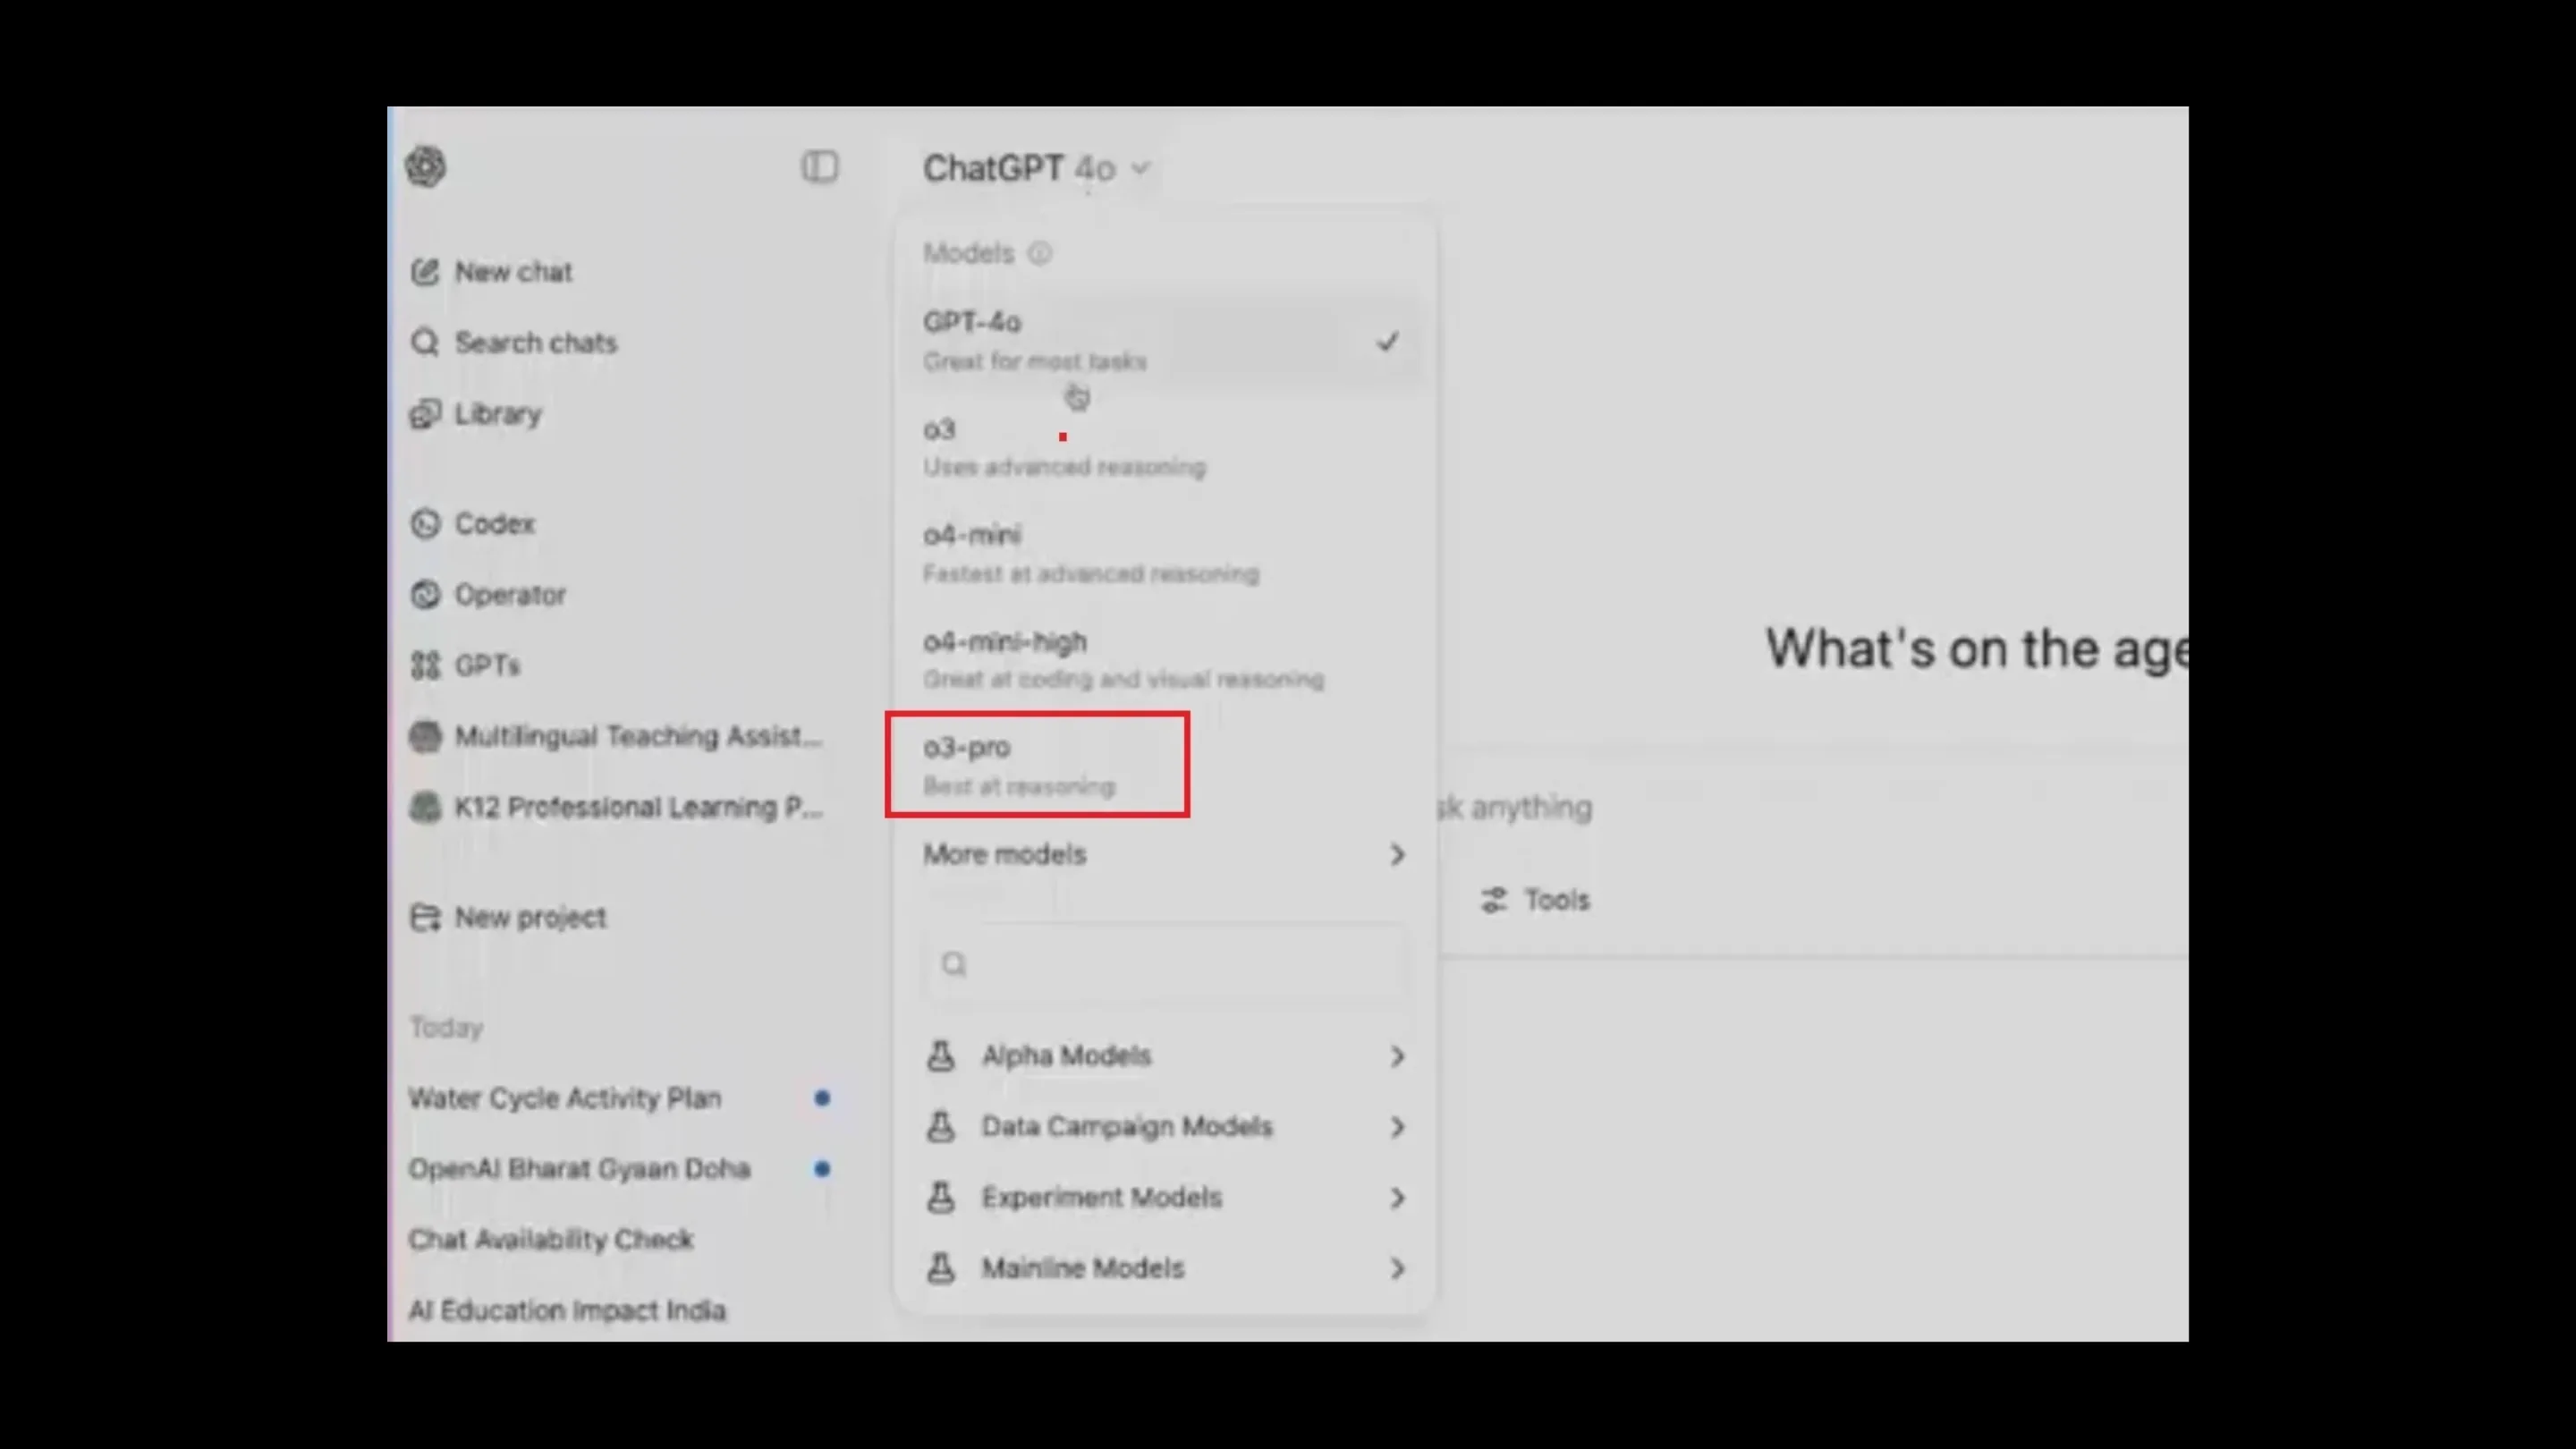Click the Operator icon
This screenshot has width=2576, height=1449.
click(x=425, y=595)
